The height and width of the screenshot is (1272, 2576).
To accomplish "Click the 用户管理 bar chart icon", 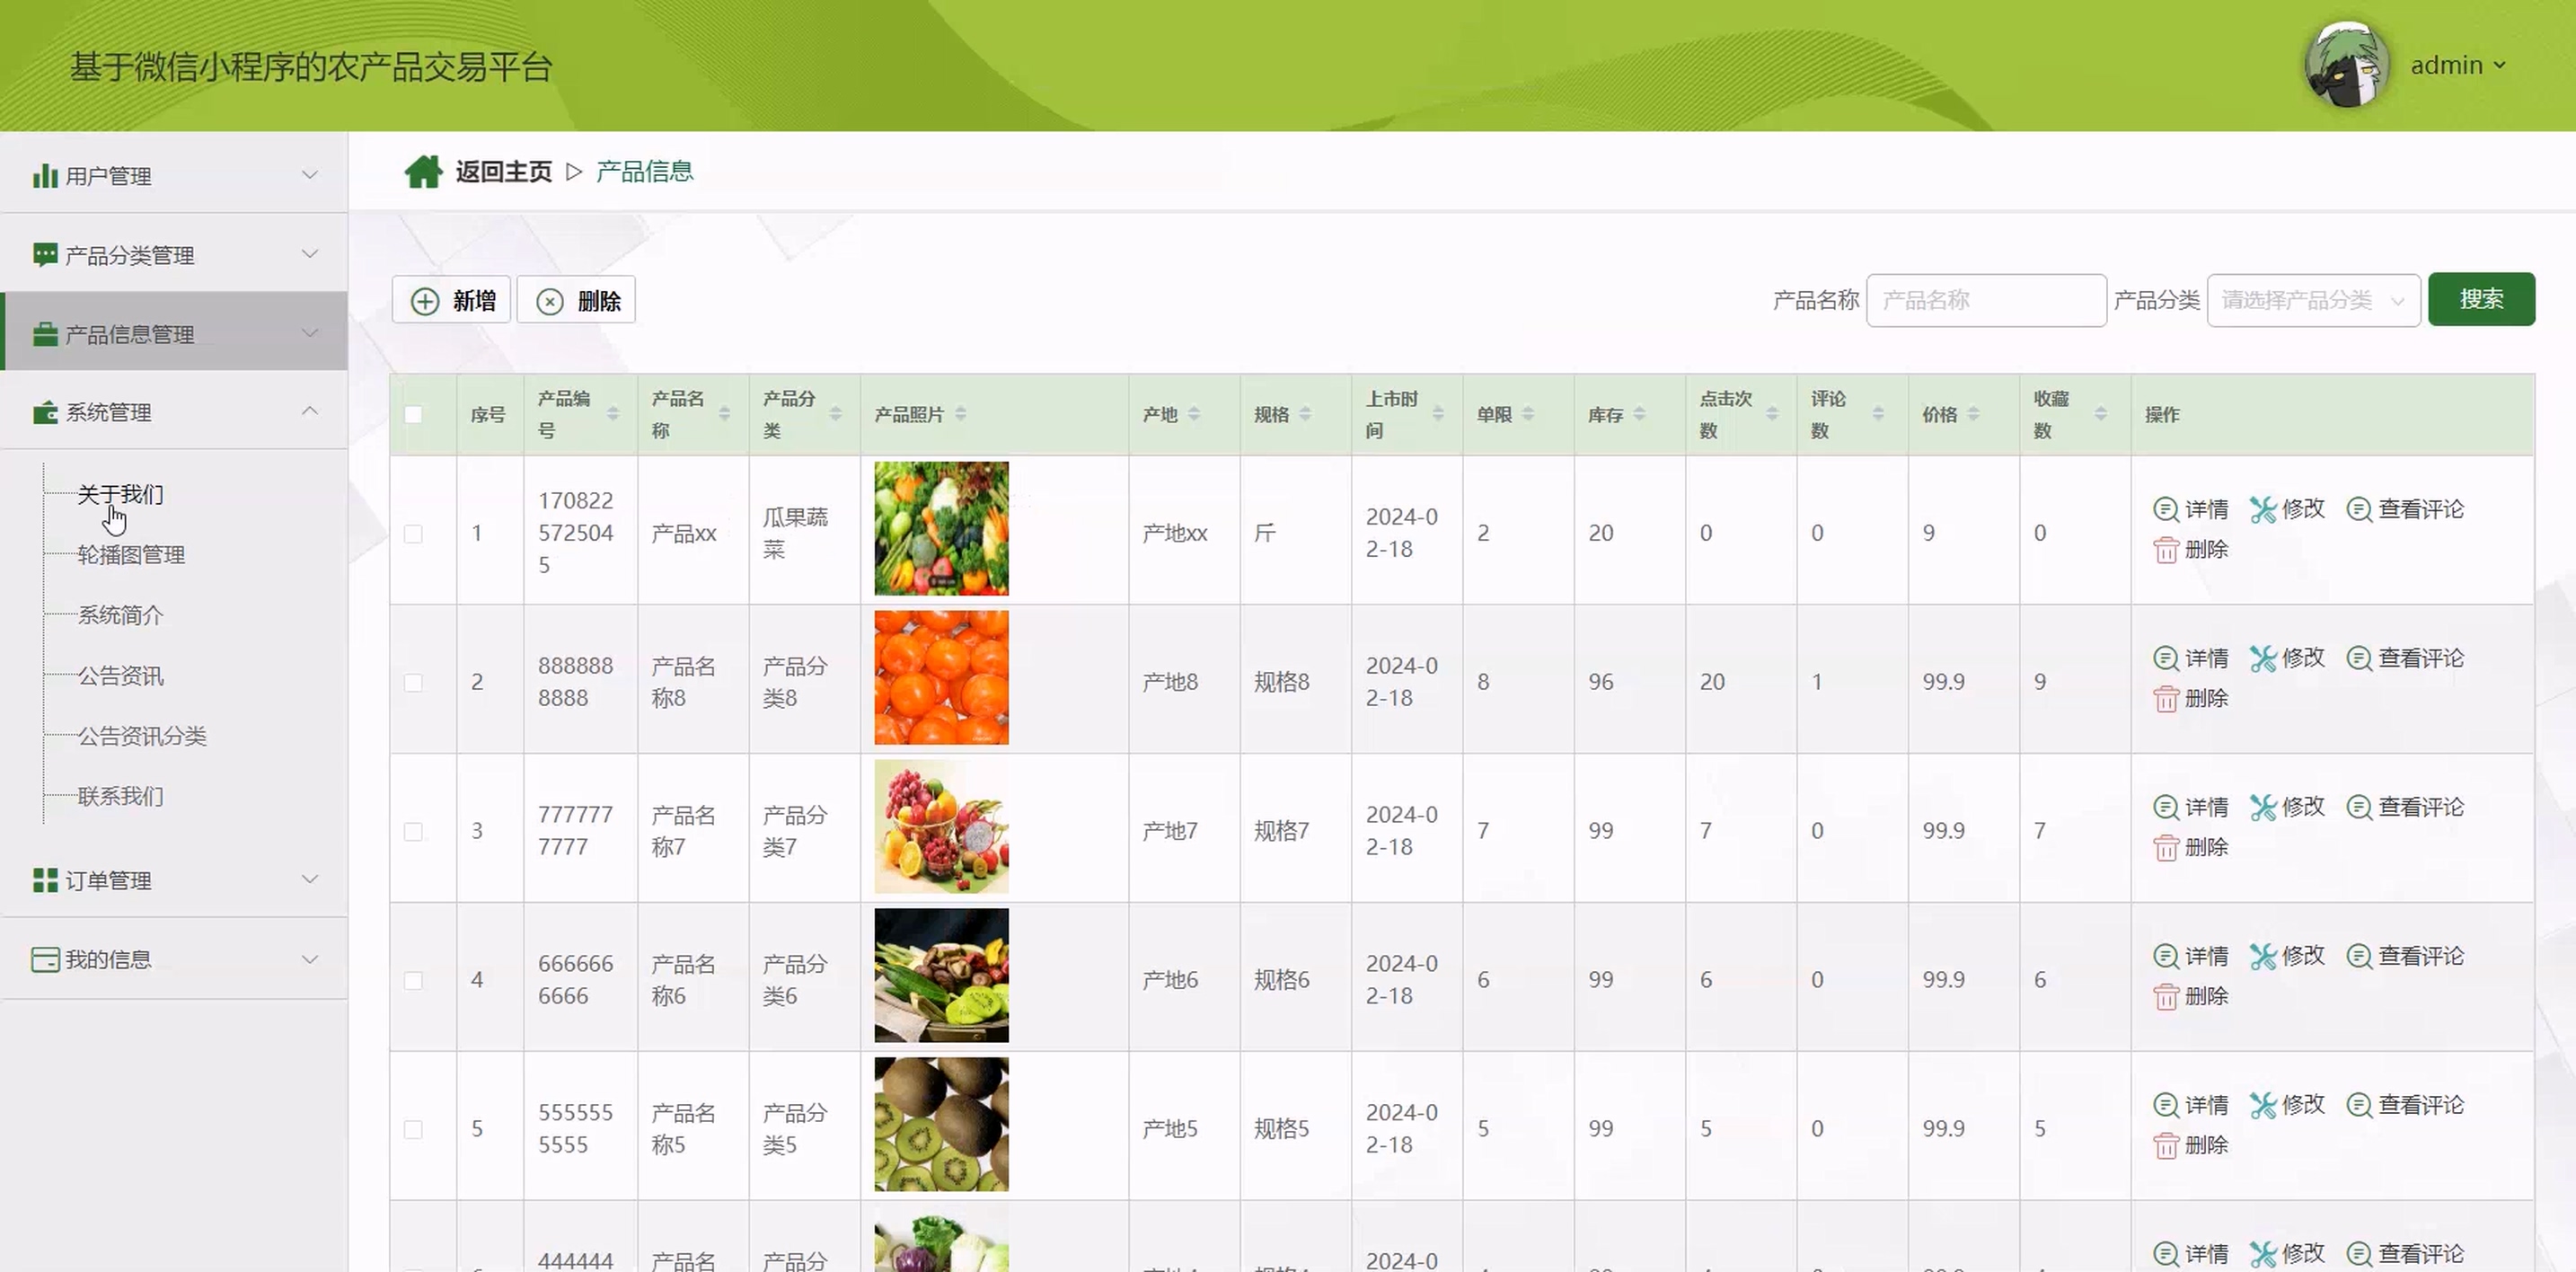I will [45, 176].
